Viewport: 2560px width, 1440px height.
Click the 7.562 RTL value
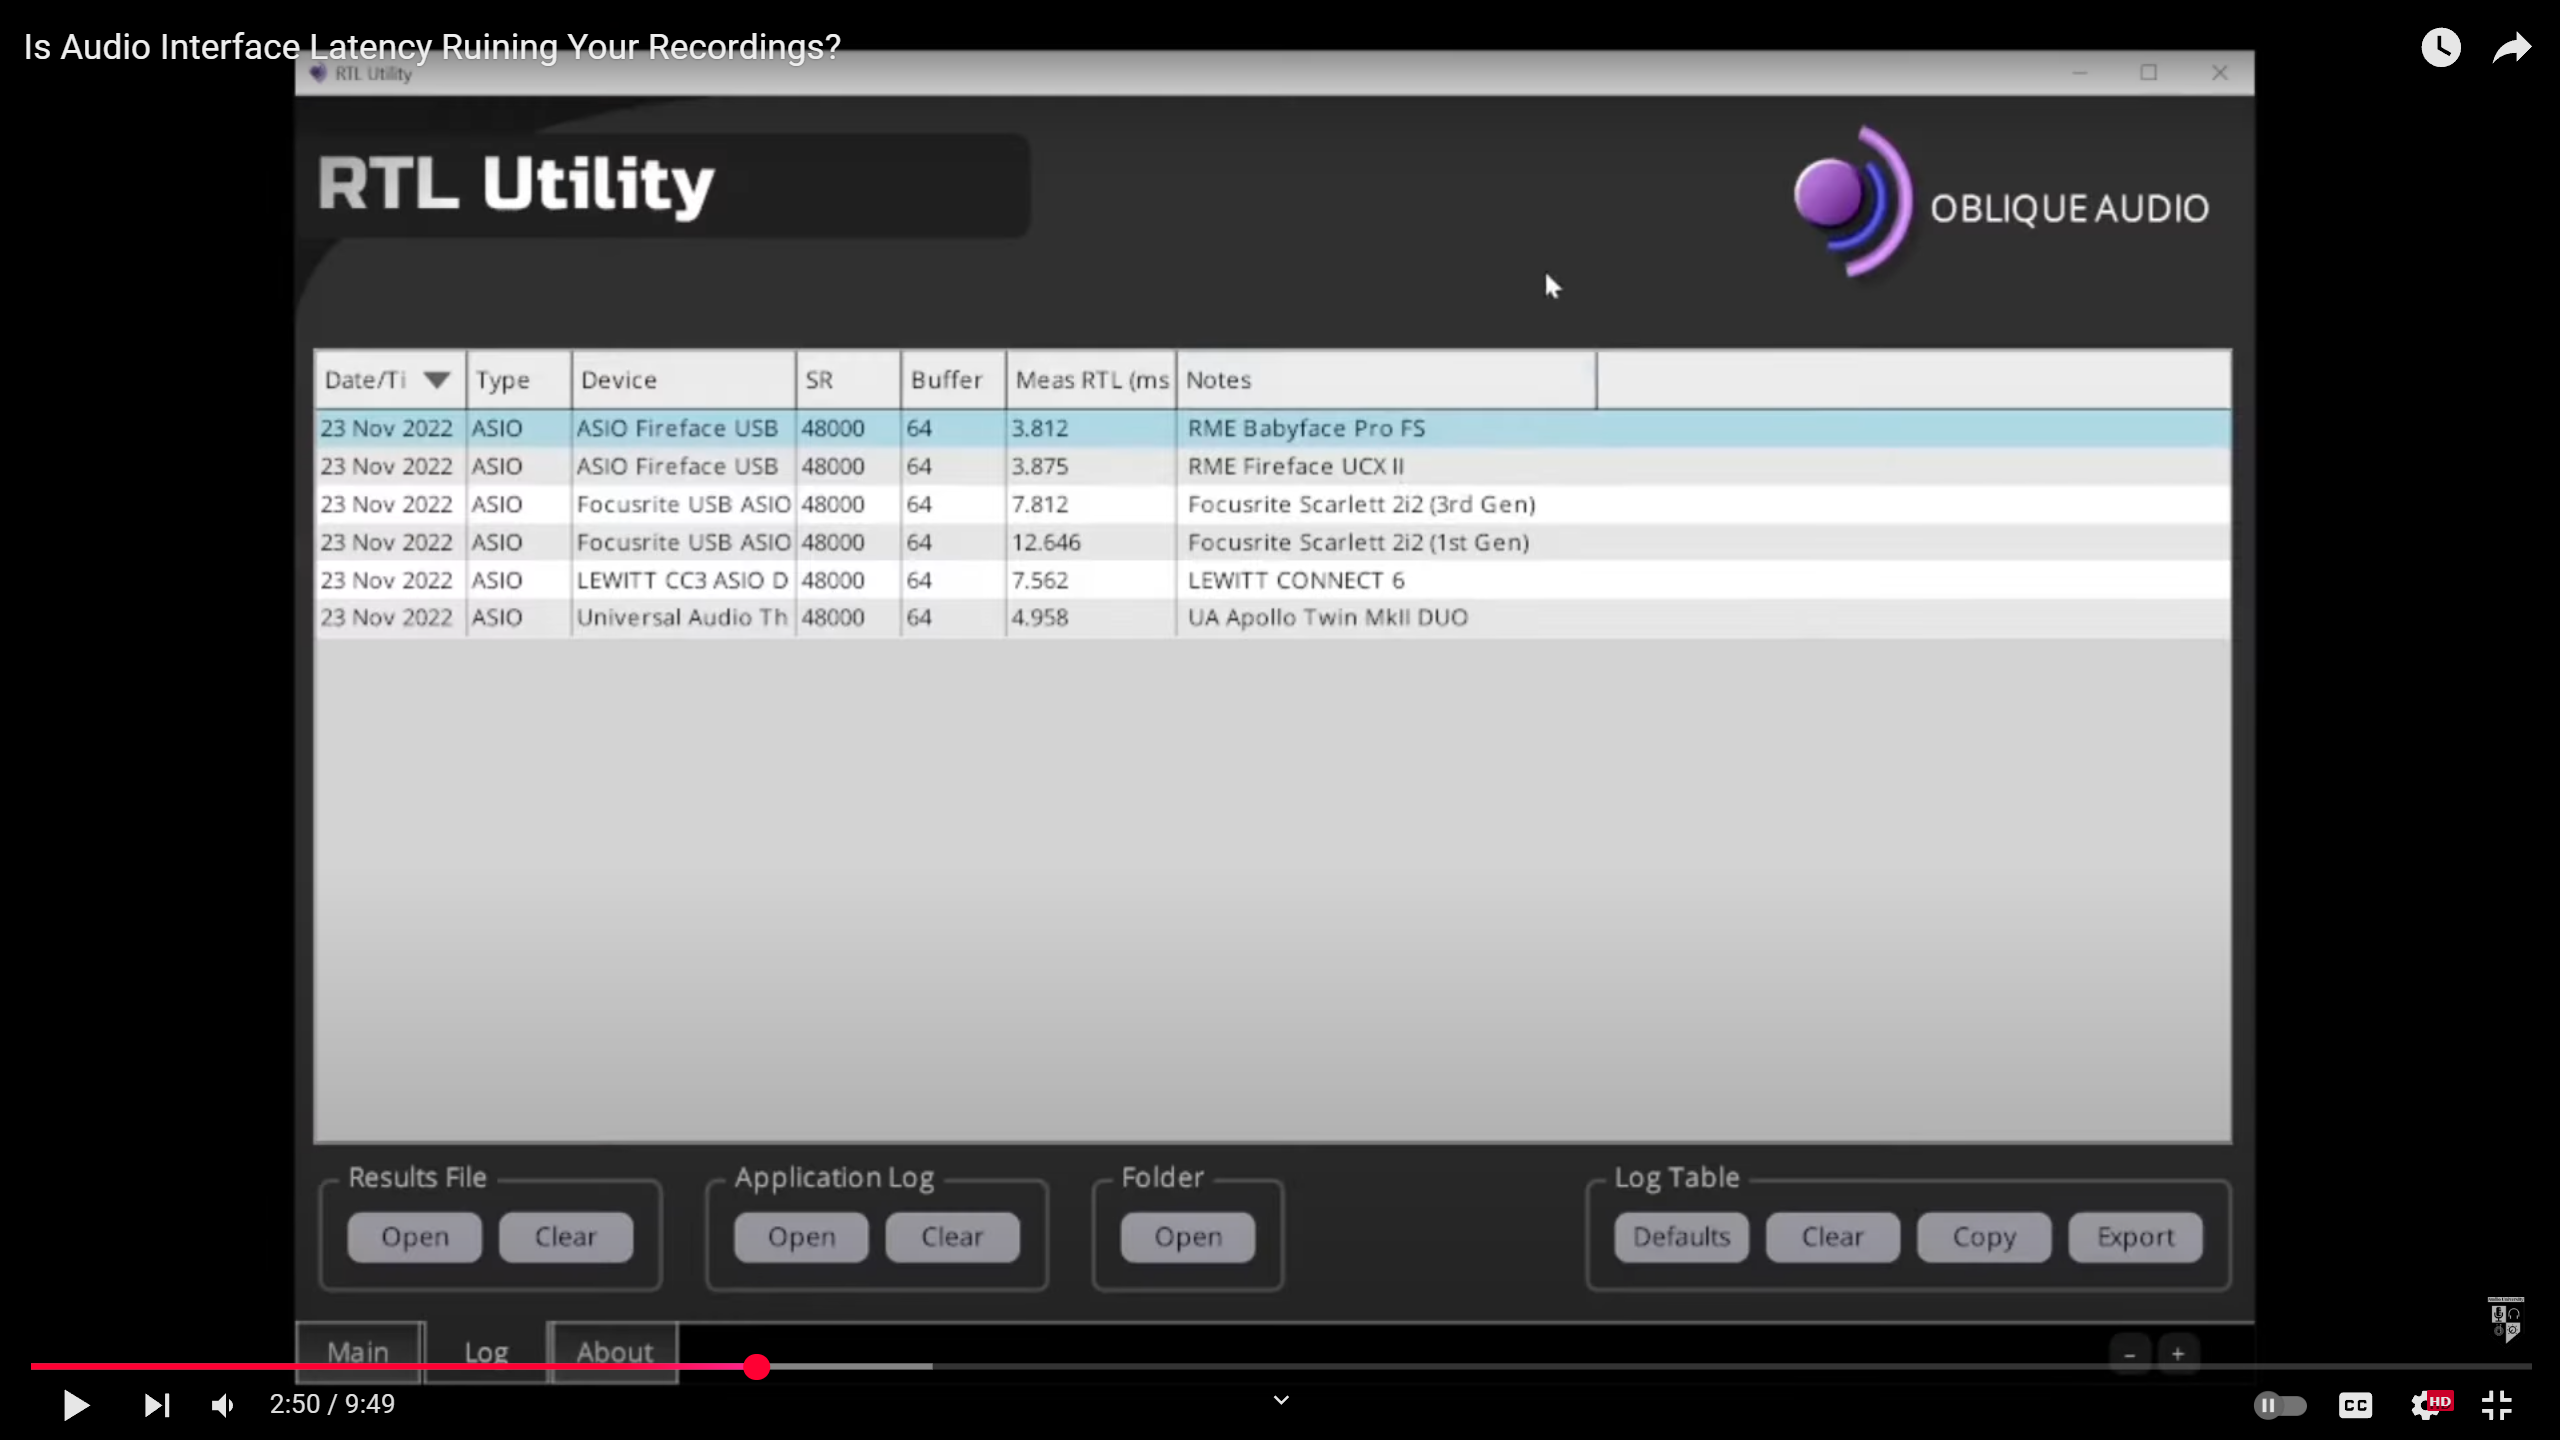coord(1040,580)
